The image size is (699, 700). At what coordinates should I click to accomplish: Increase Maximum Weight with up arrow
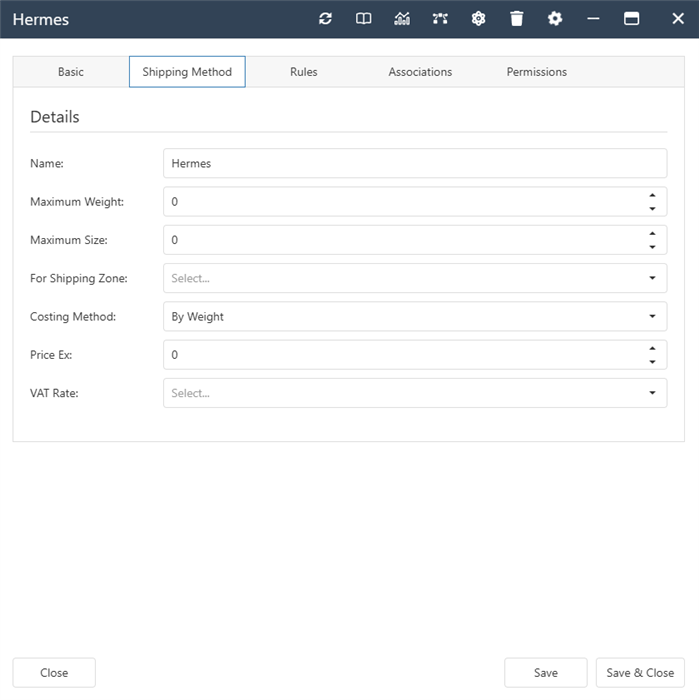tap(653, 196)
